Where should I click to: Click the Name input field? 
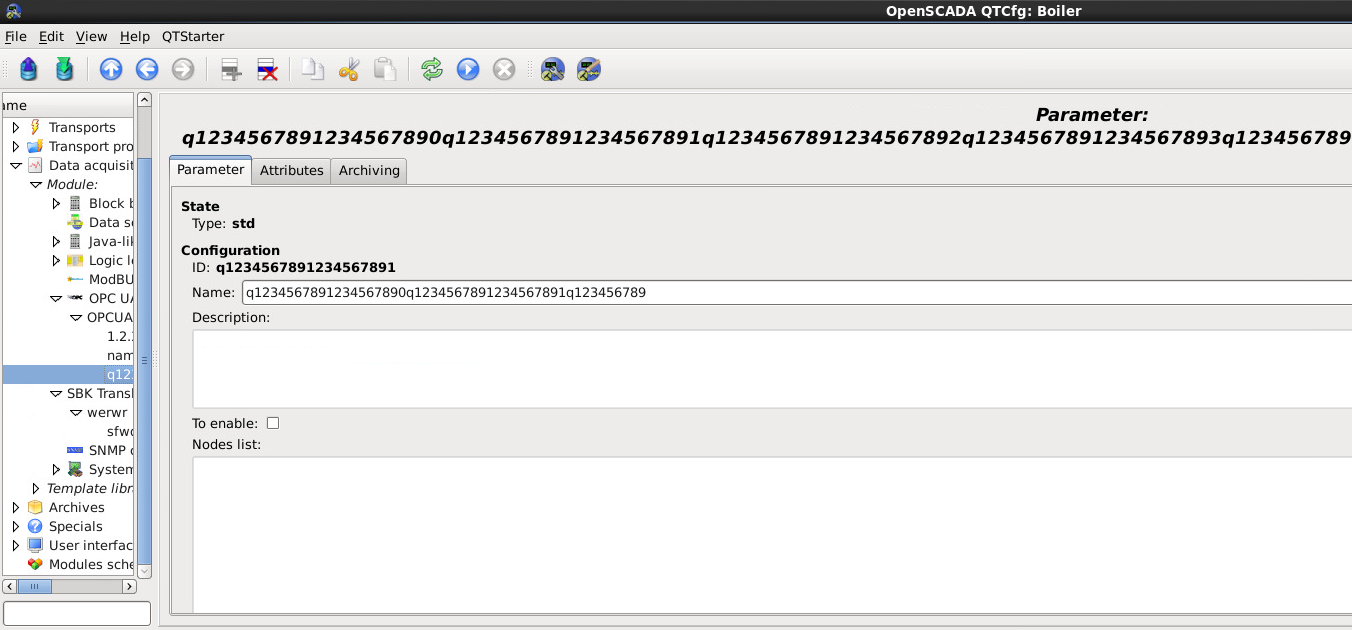796,293
